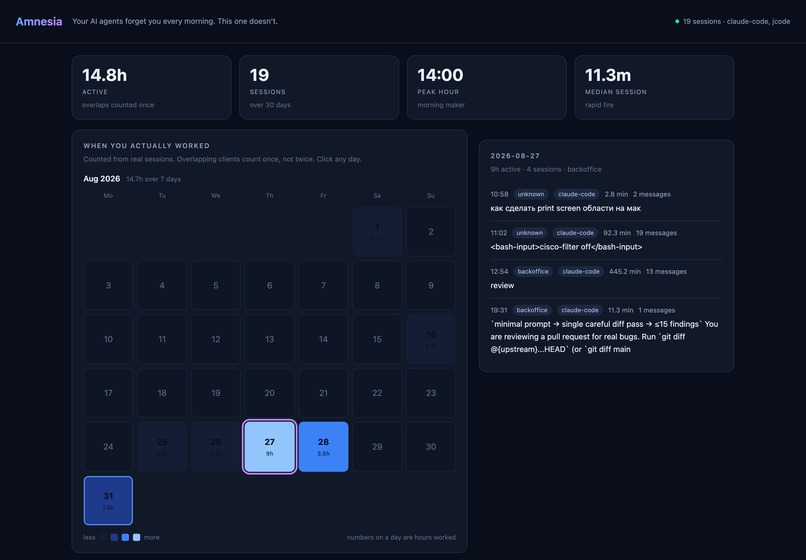Open the 14.8h Active stat card
806x560 pixels.
point(152,87)
